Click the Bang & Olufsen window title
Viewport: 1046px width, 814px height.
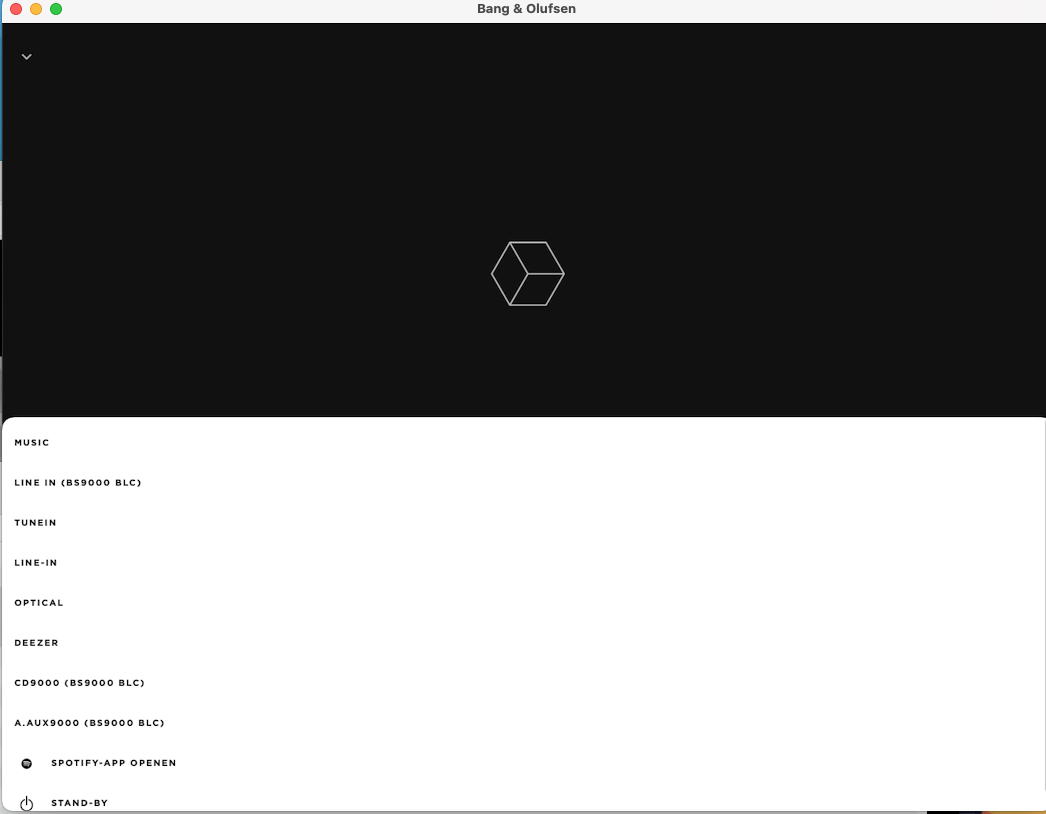pyautogui.click(x=526, y=9)
